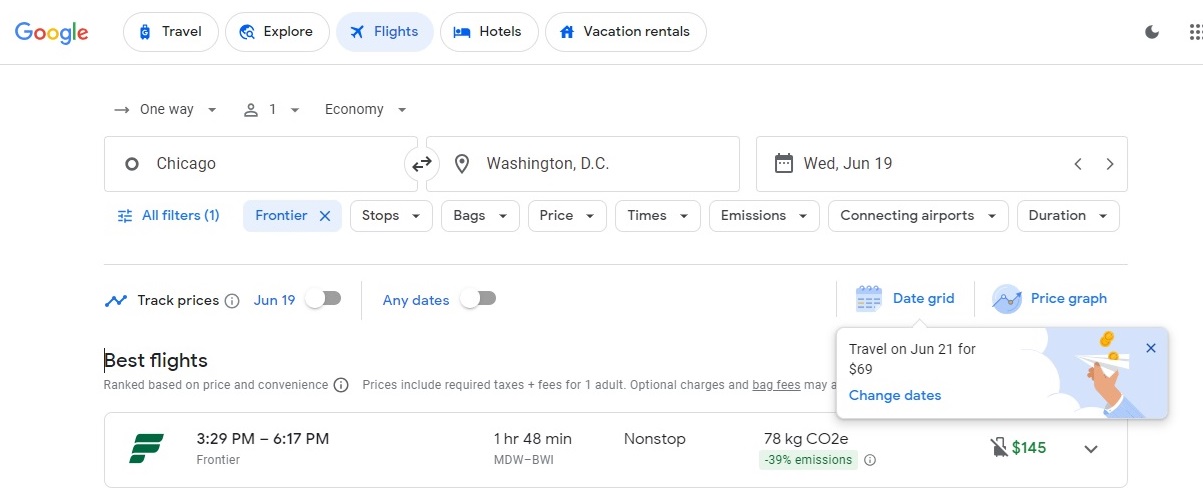Enable price tracking for Jun 19

pyautogui.click(x=323, y=299)
